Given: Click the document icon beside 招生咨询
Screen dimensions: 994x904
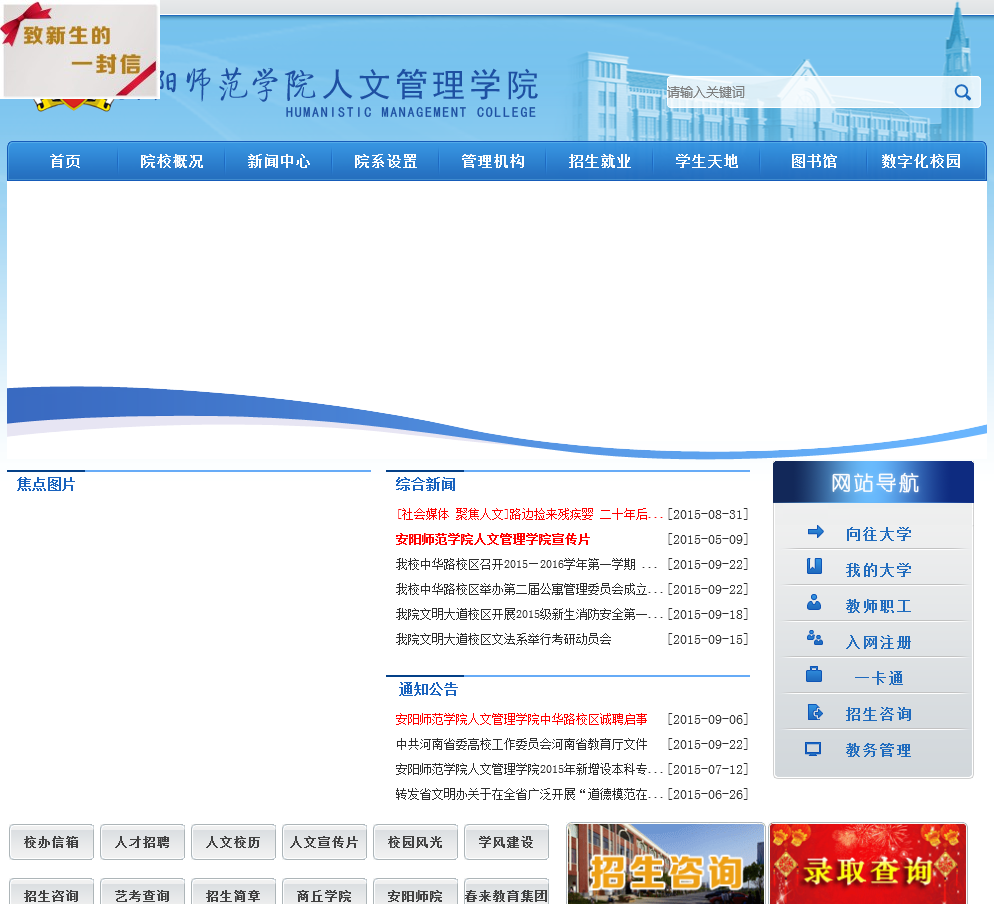Looking at the screenshot, I should [815, 713].
